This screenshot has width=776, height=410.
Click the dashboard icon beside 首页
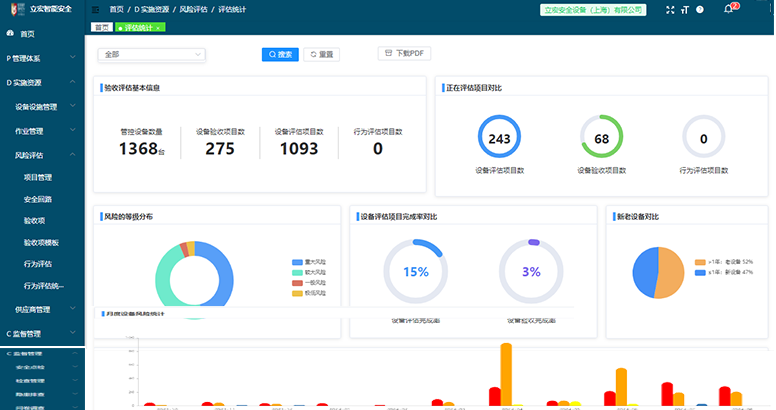point(10,34)
